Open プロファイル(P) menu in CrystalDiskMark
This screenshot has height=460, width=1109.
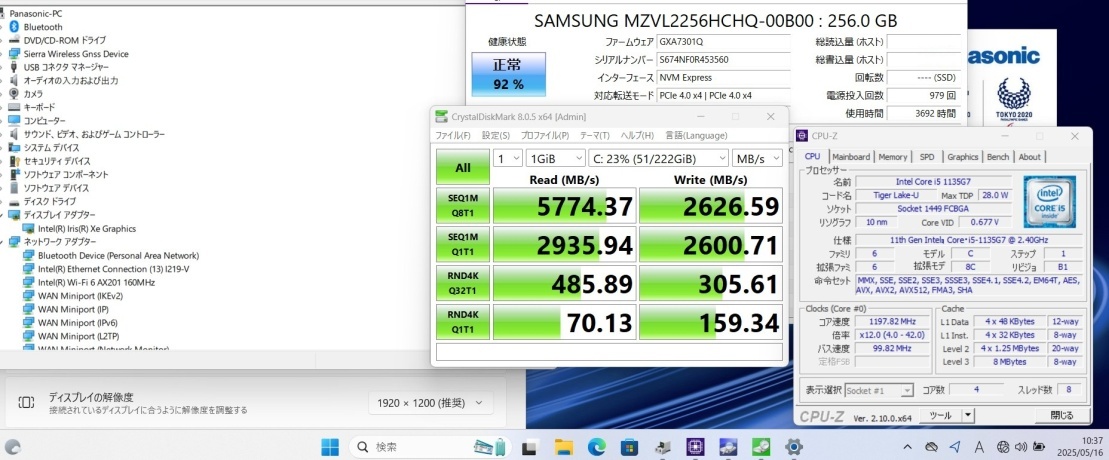(545, 136)
